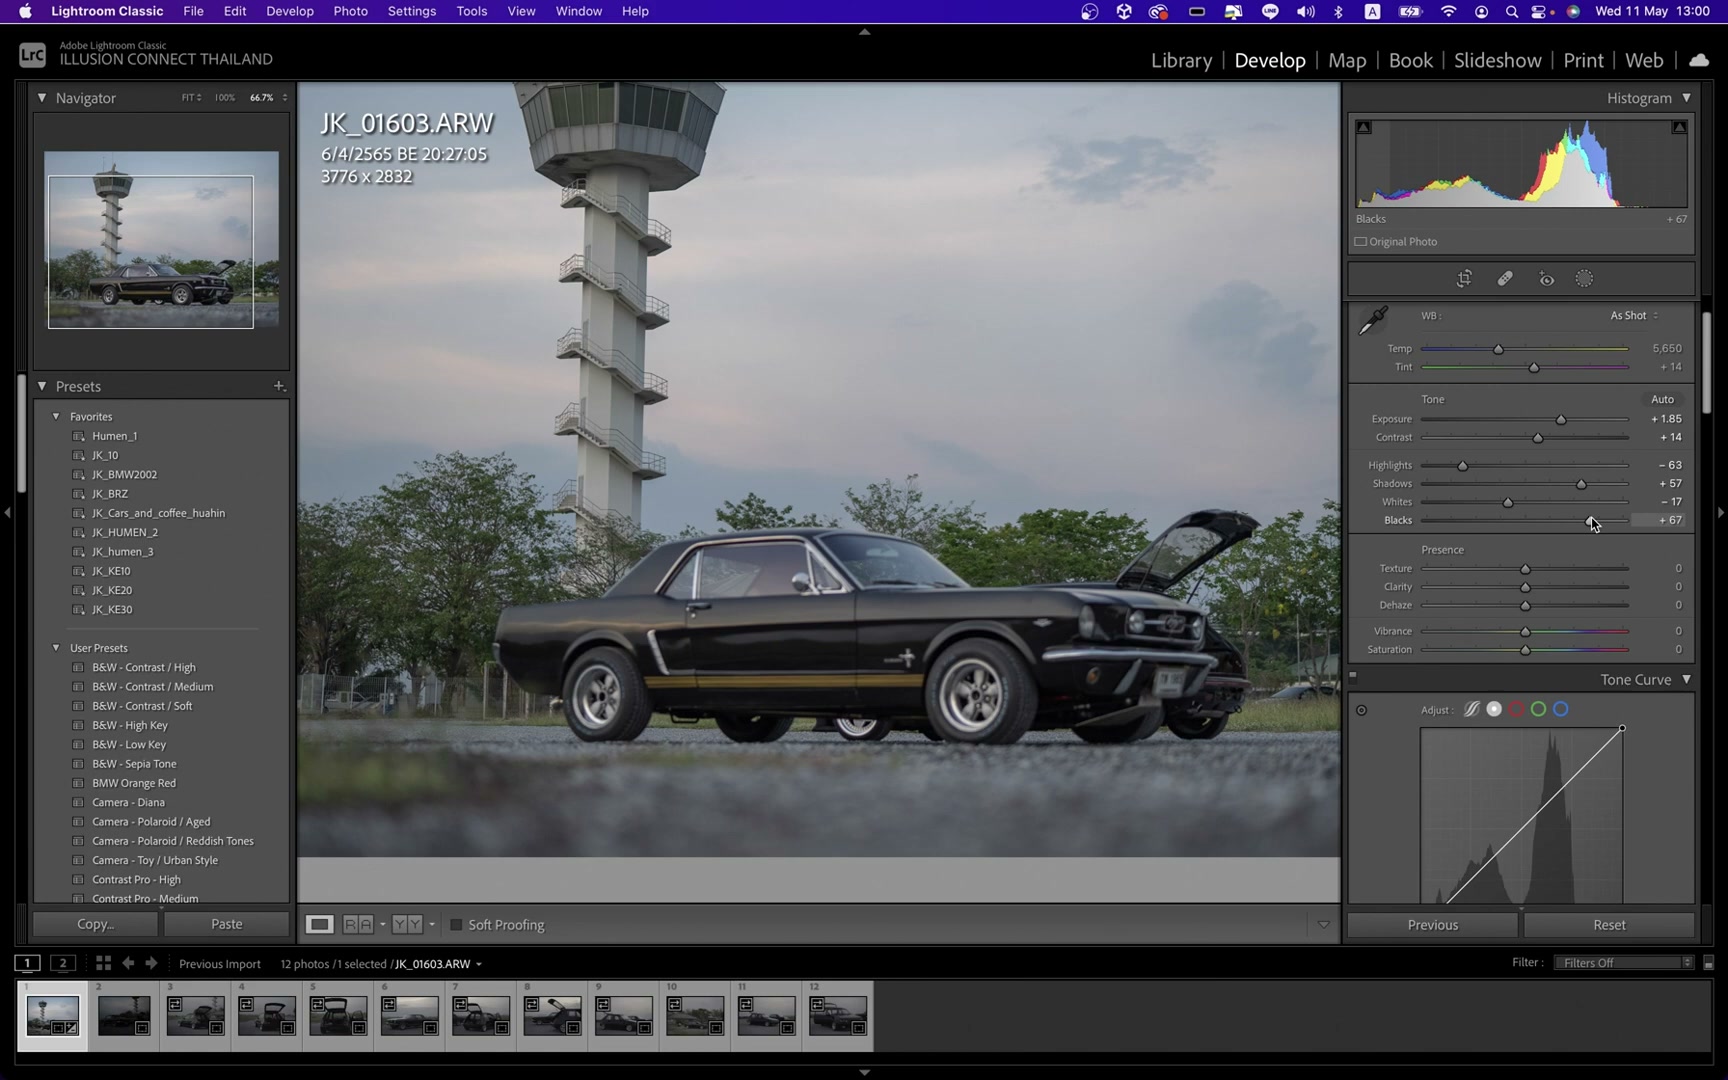Select filmstrip thumbnail number 12

click(838, 1015)
